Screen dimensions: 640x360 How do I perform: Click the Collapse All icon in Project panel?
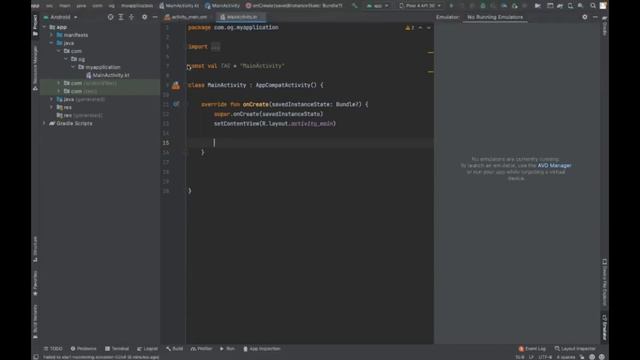131,17
